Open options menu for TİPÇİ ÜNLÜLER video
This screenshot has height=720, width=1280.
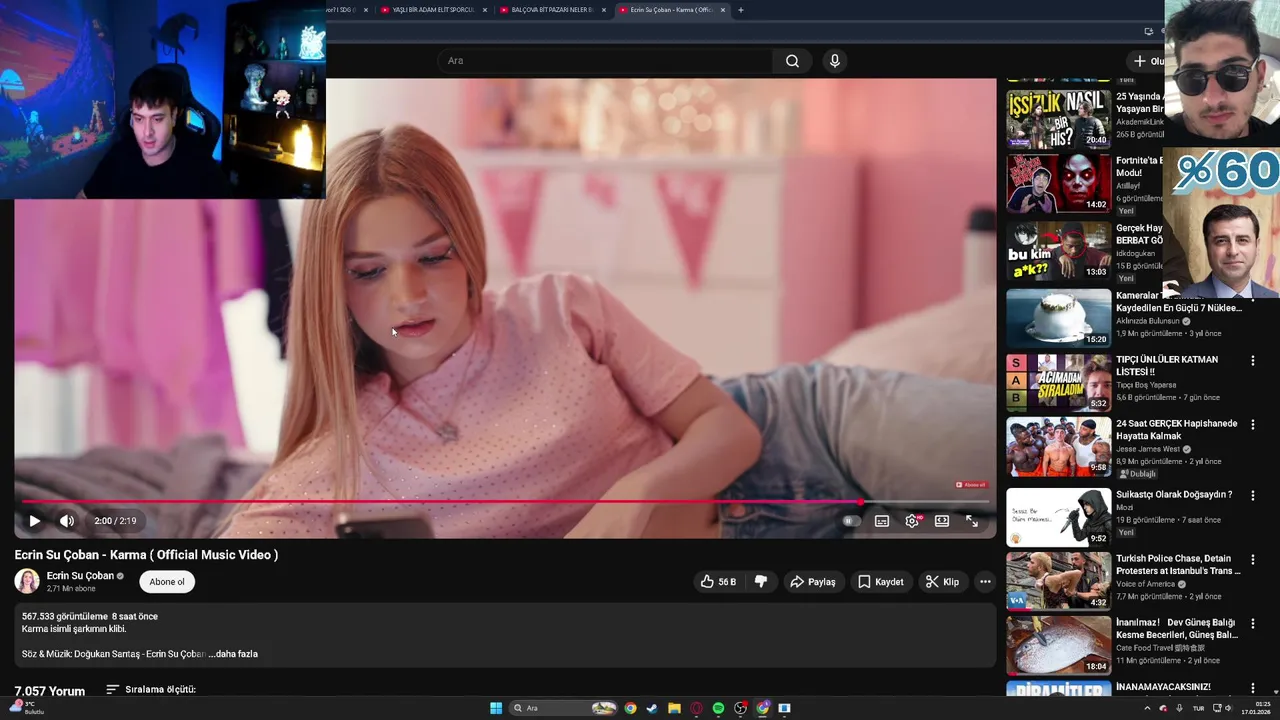1253,360
